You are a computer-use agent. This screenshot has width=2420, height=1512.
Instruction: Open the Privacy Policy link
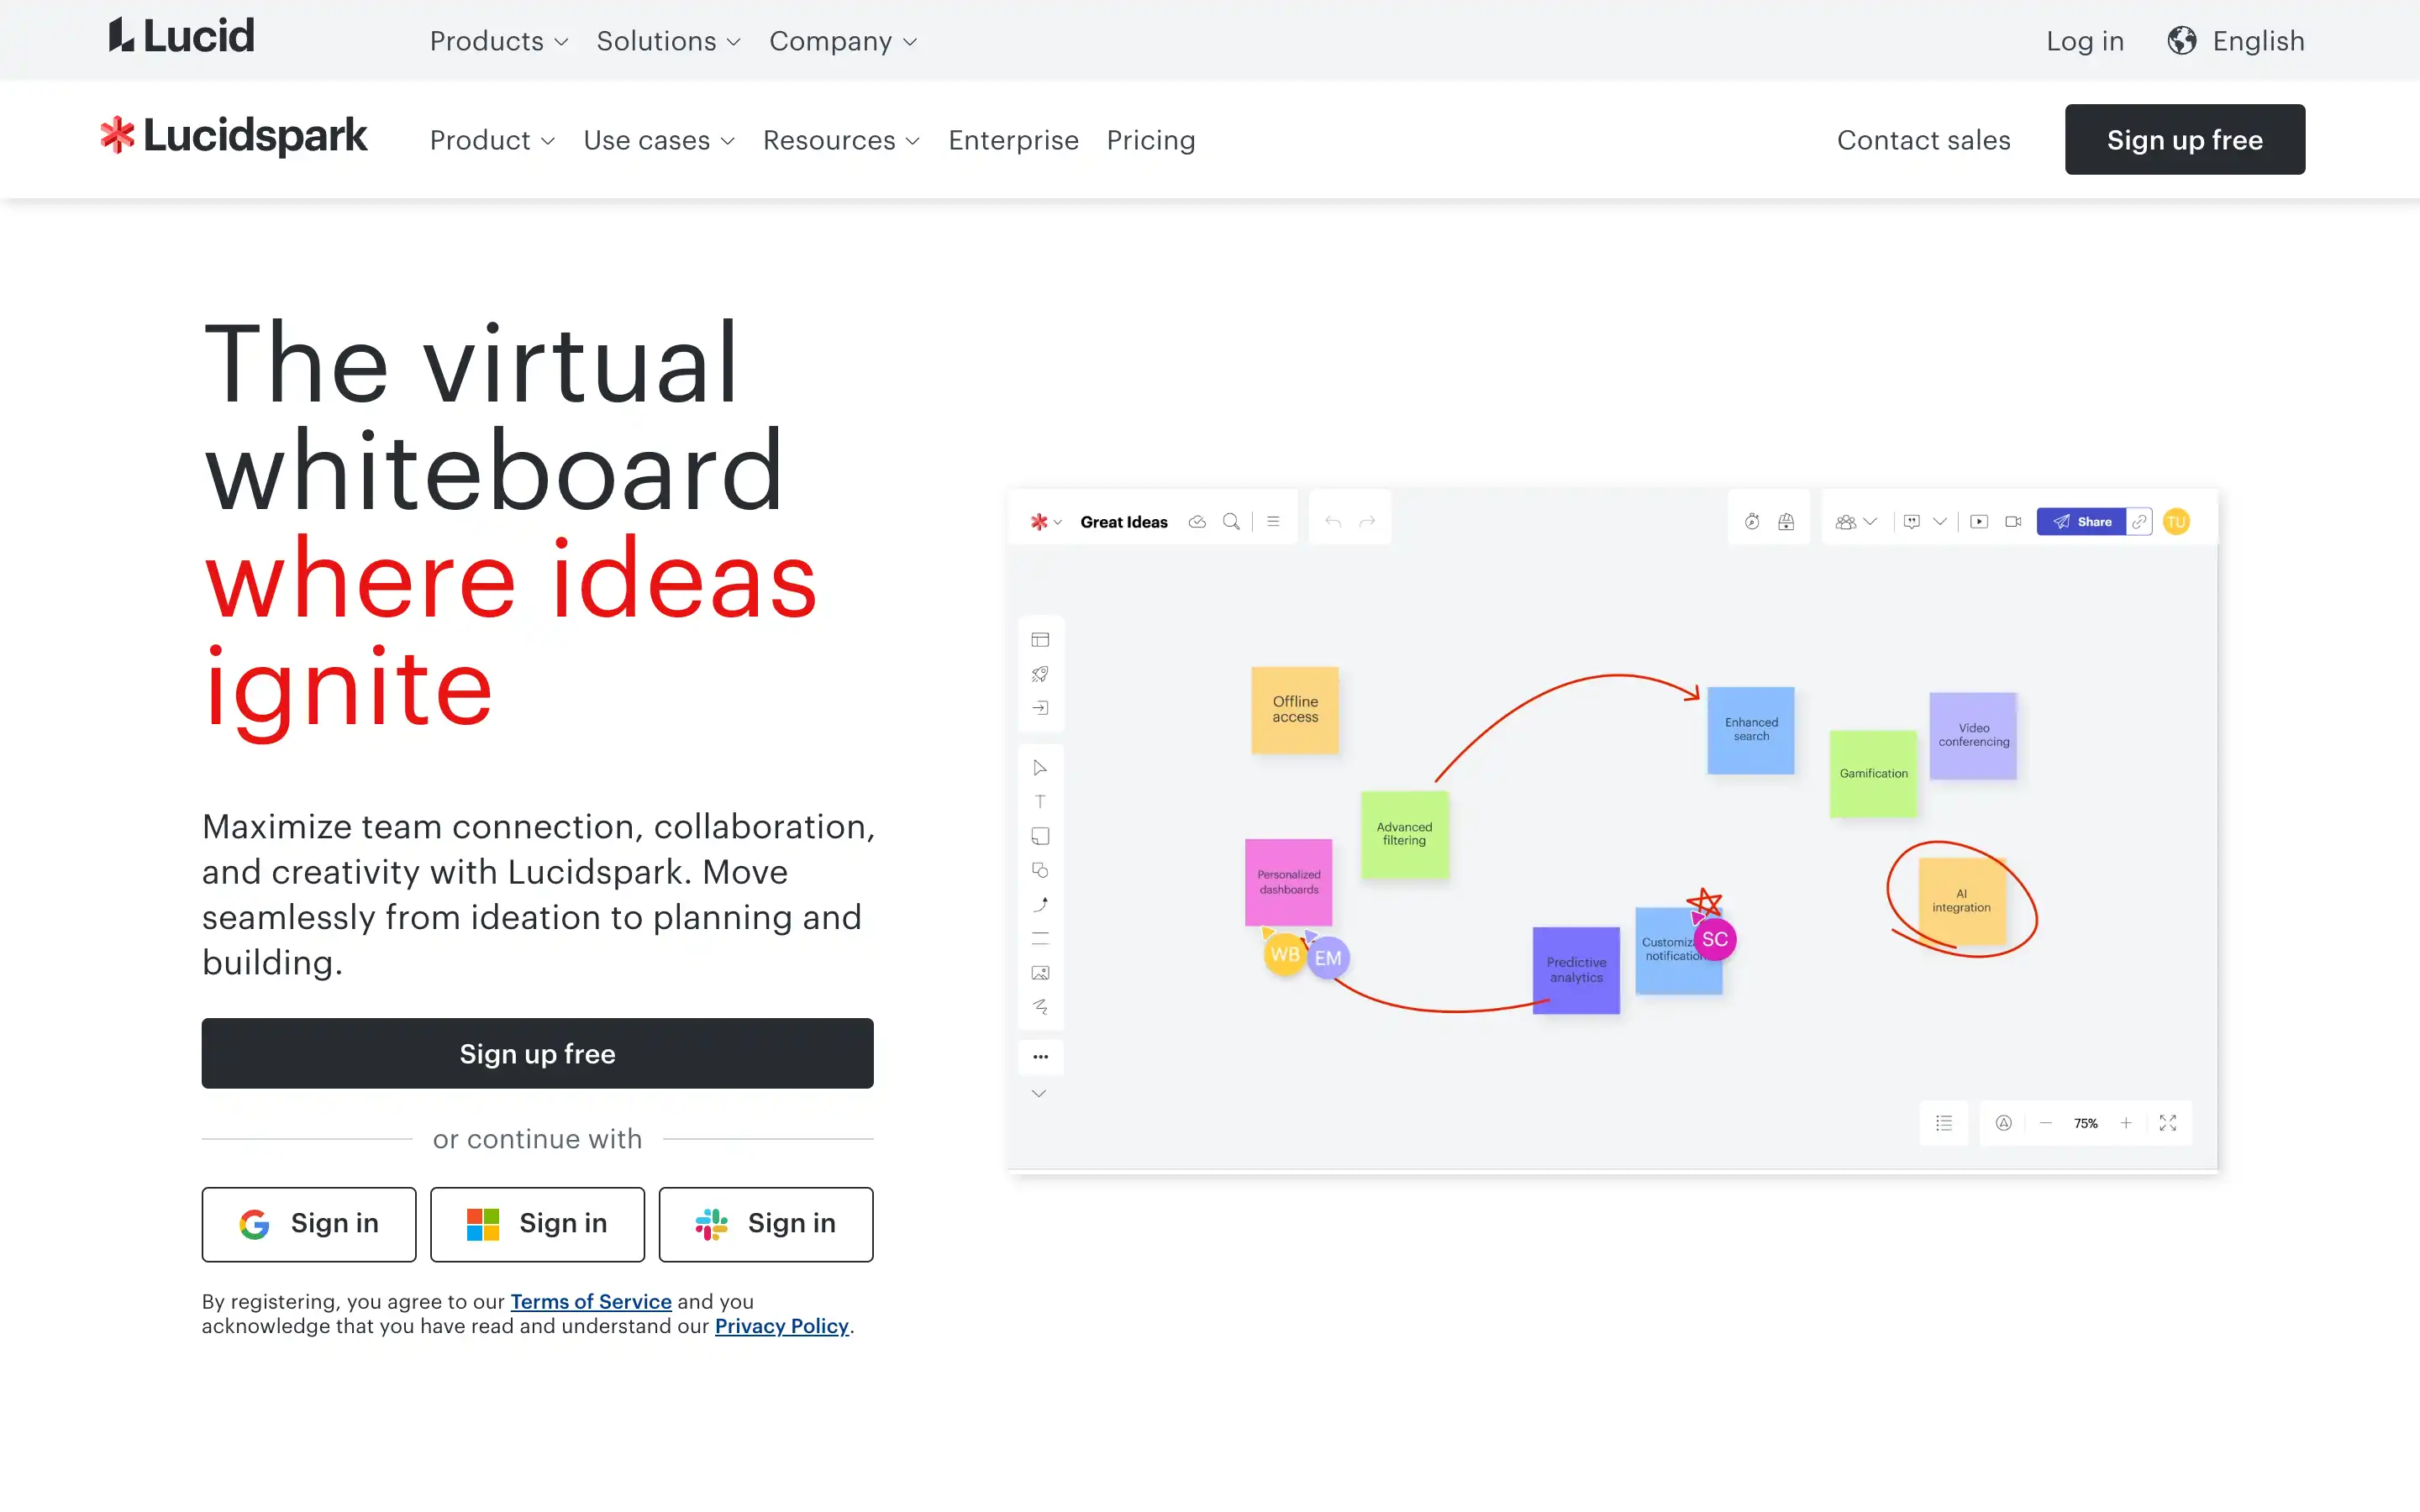[781, 1326]
